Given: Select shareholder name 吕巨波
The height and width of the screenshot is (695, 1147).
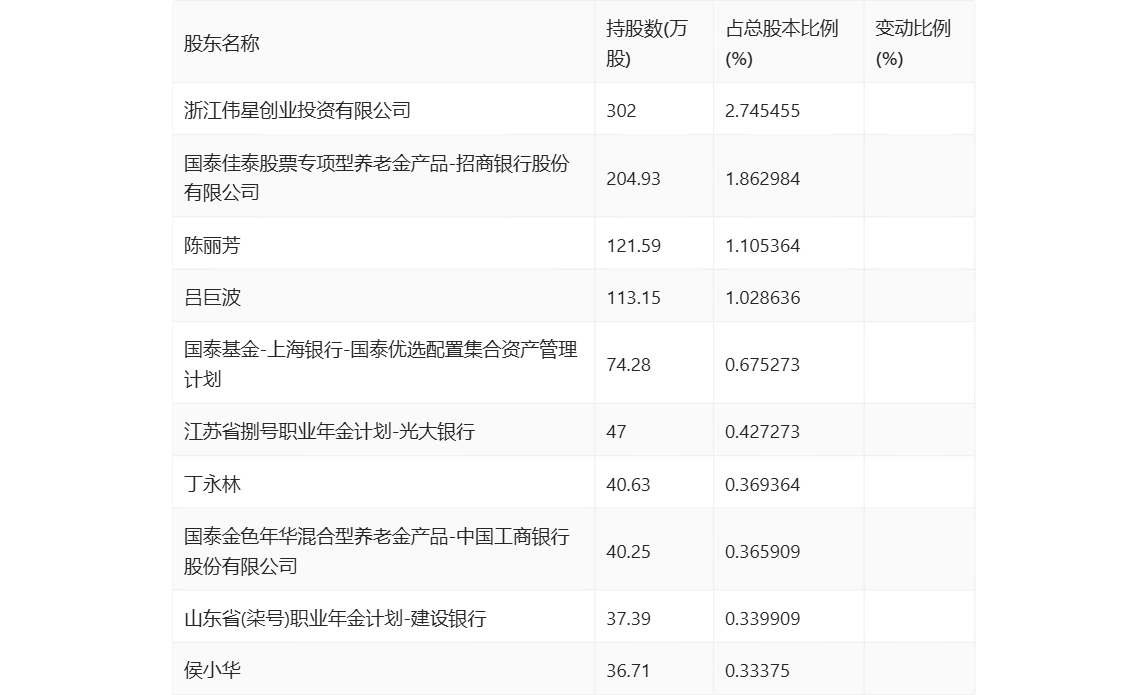Looking at the screenshot, I should (212, 298).
